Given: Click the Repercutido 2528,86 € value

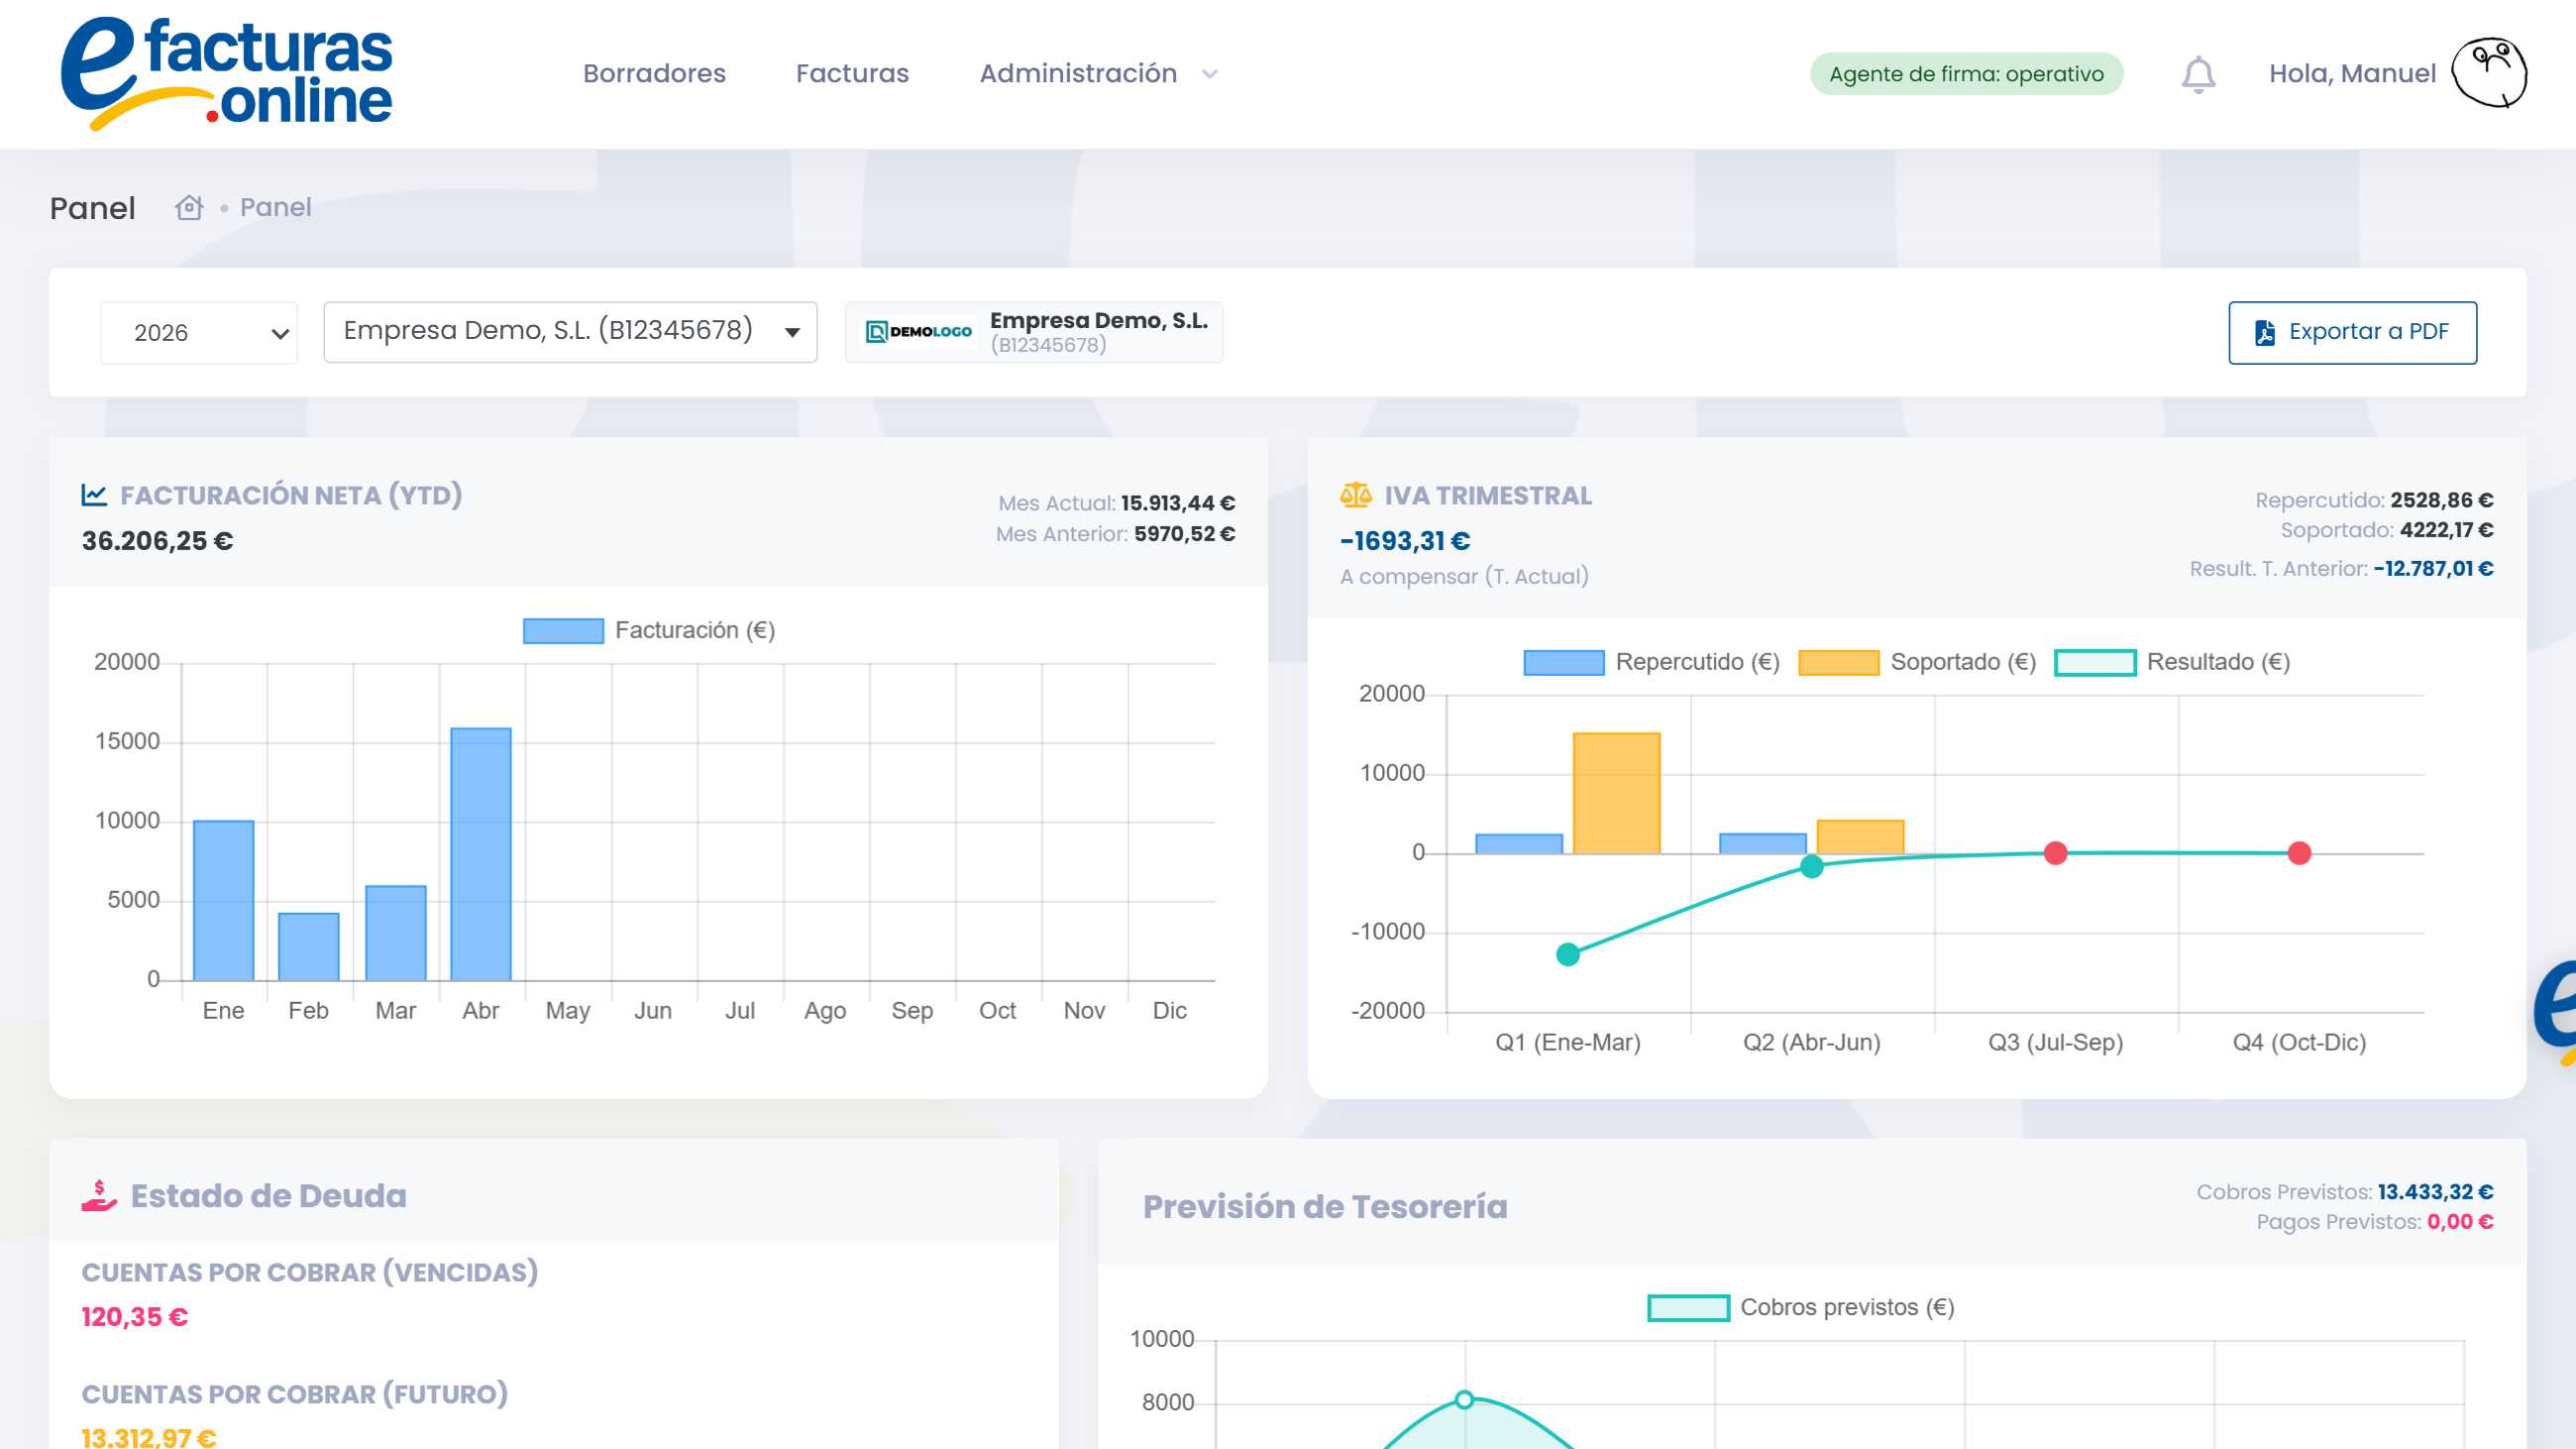Looking at the screenshot, I should pos(2442,500).
